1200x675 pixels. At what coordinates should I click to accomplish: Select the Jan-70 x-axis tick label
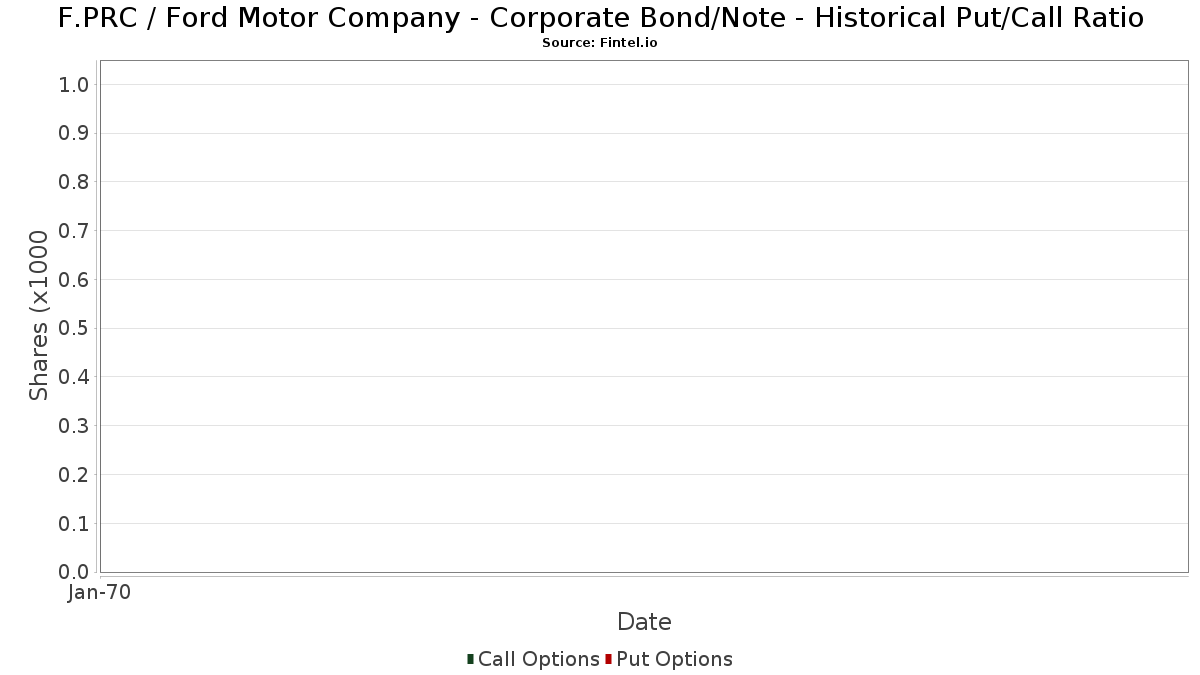(100, 593)
